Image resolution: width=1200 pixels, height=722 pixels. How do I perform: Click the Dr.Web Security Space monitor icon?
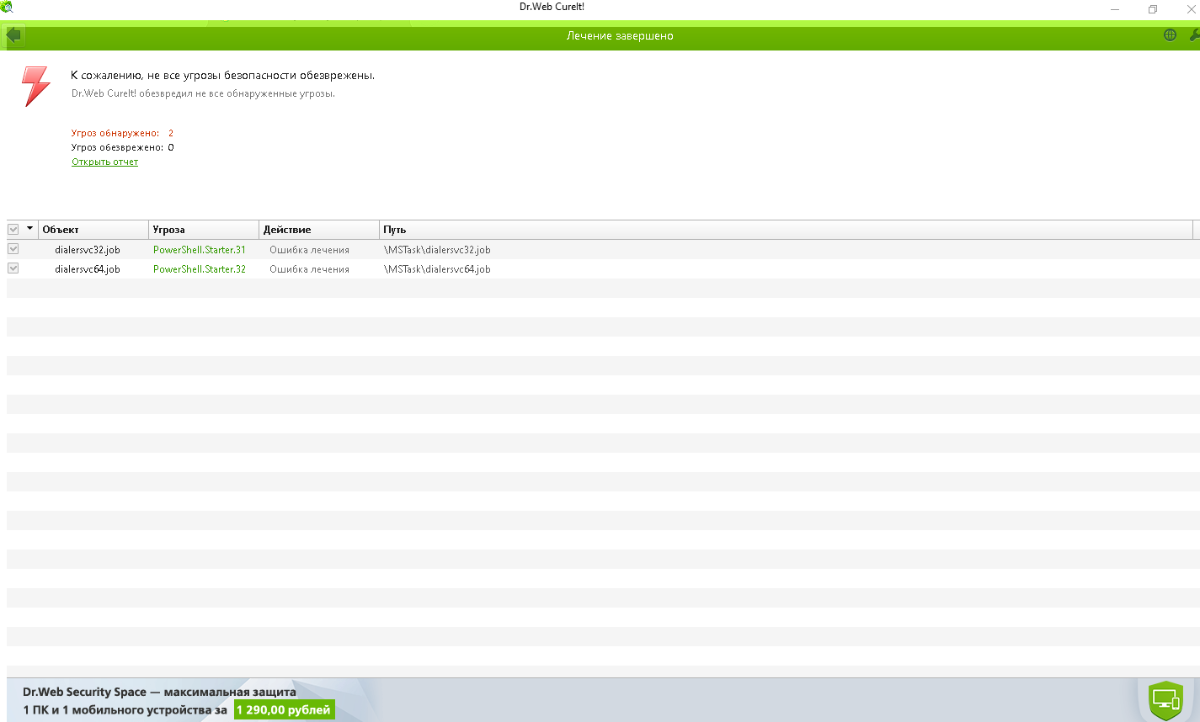tap(1166, 699)
